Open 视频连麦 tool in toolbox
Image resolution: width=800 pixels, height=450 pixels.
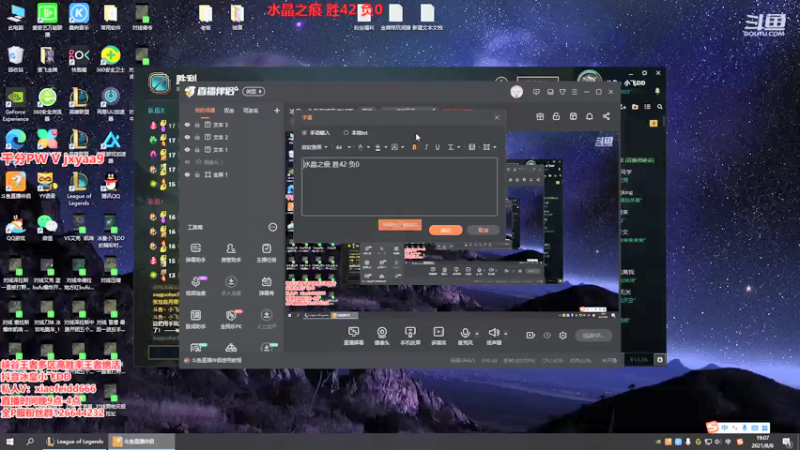(x=195, y=286)
